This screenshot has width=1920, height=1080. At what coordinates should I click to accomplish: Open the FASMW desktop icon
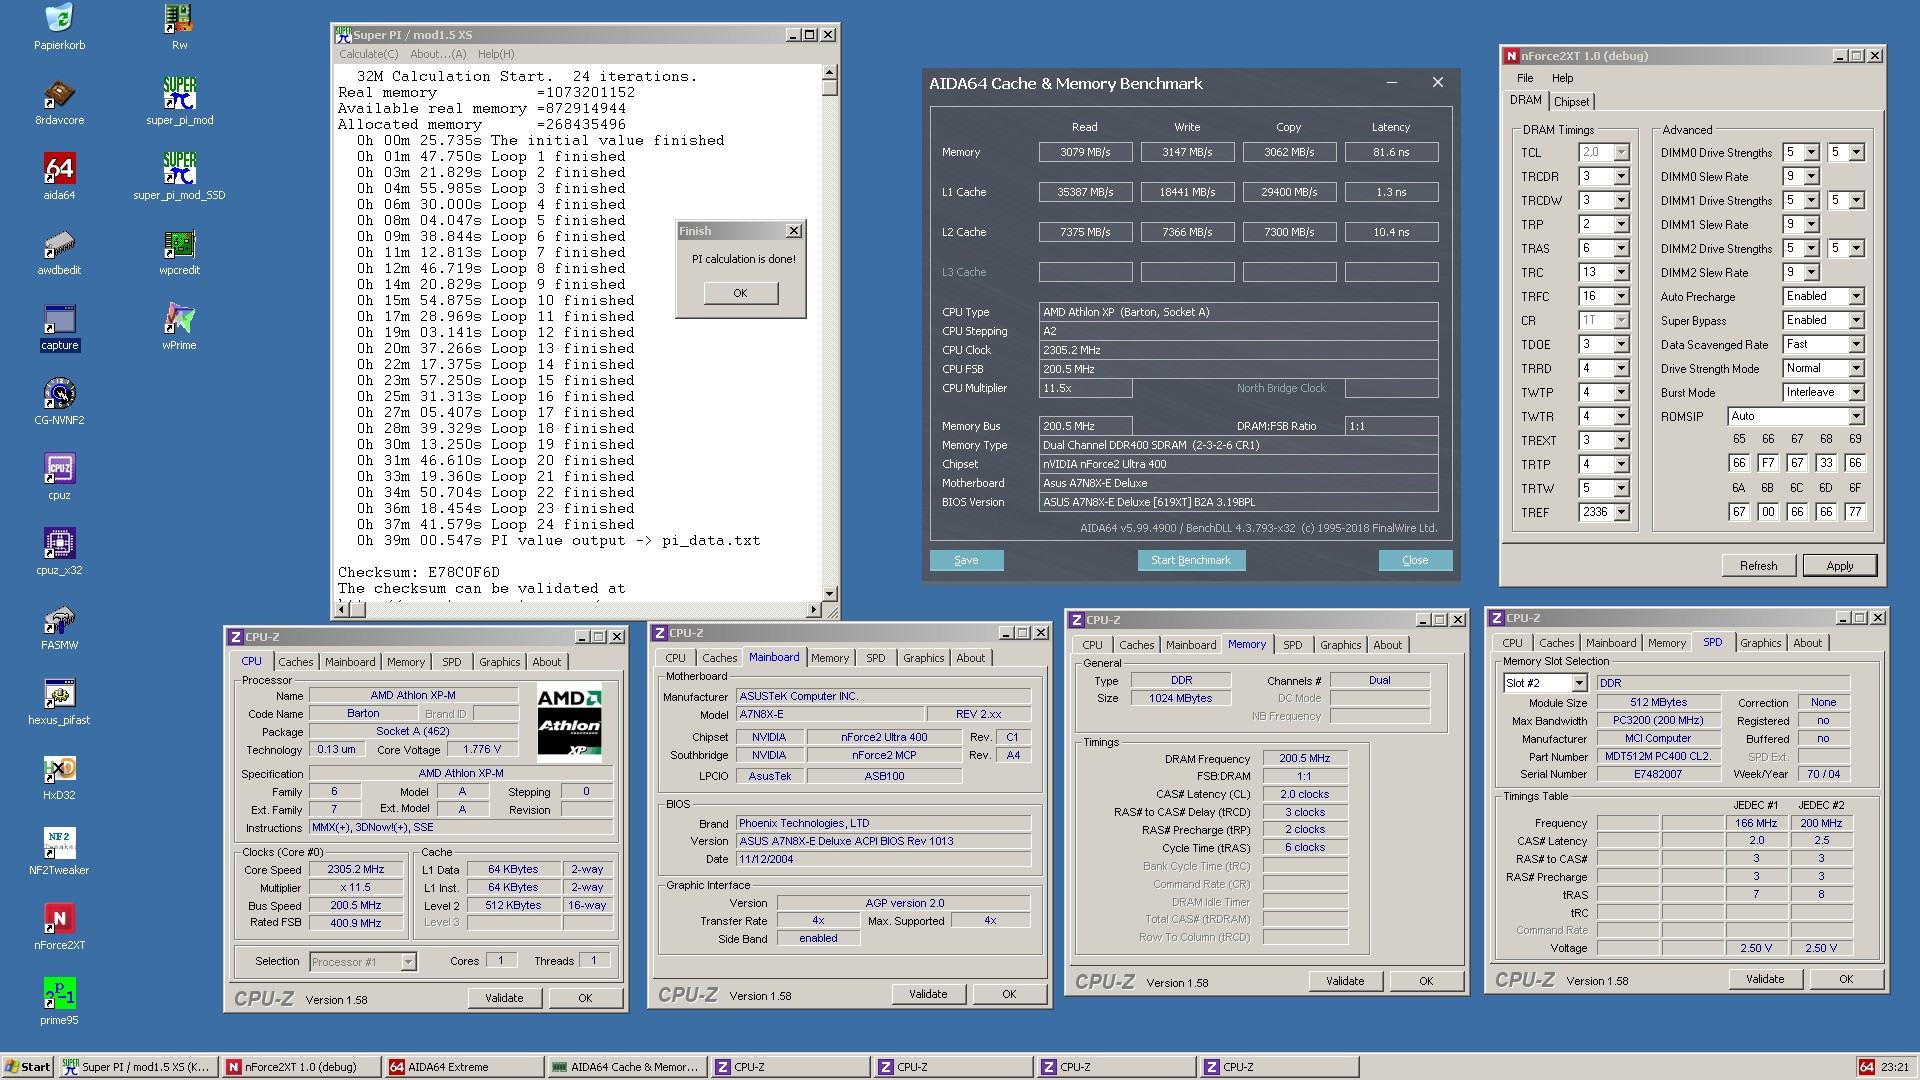tap(59, 627)
